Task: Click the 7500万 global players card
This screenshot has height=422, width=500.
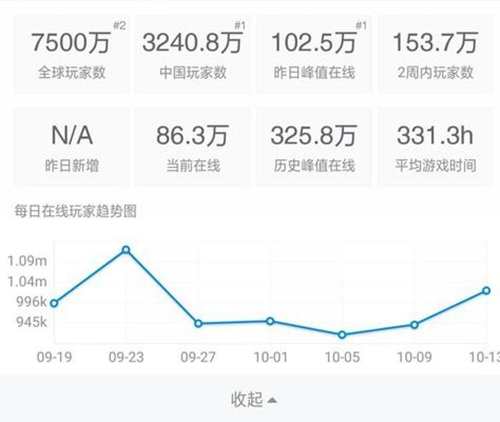Action: click(x=72, y=54)
